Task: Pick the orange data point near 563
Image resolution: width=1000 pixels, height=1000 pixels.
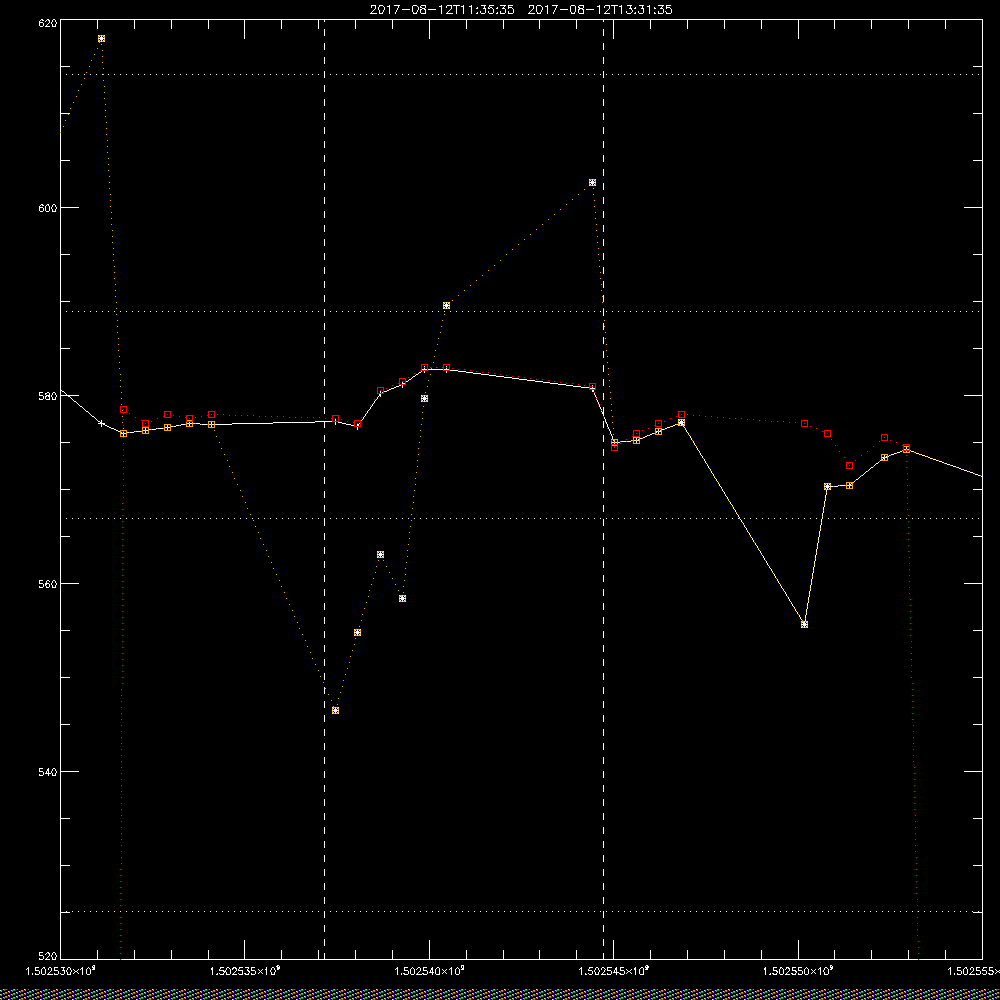Action: pos(381,554)
